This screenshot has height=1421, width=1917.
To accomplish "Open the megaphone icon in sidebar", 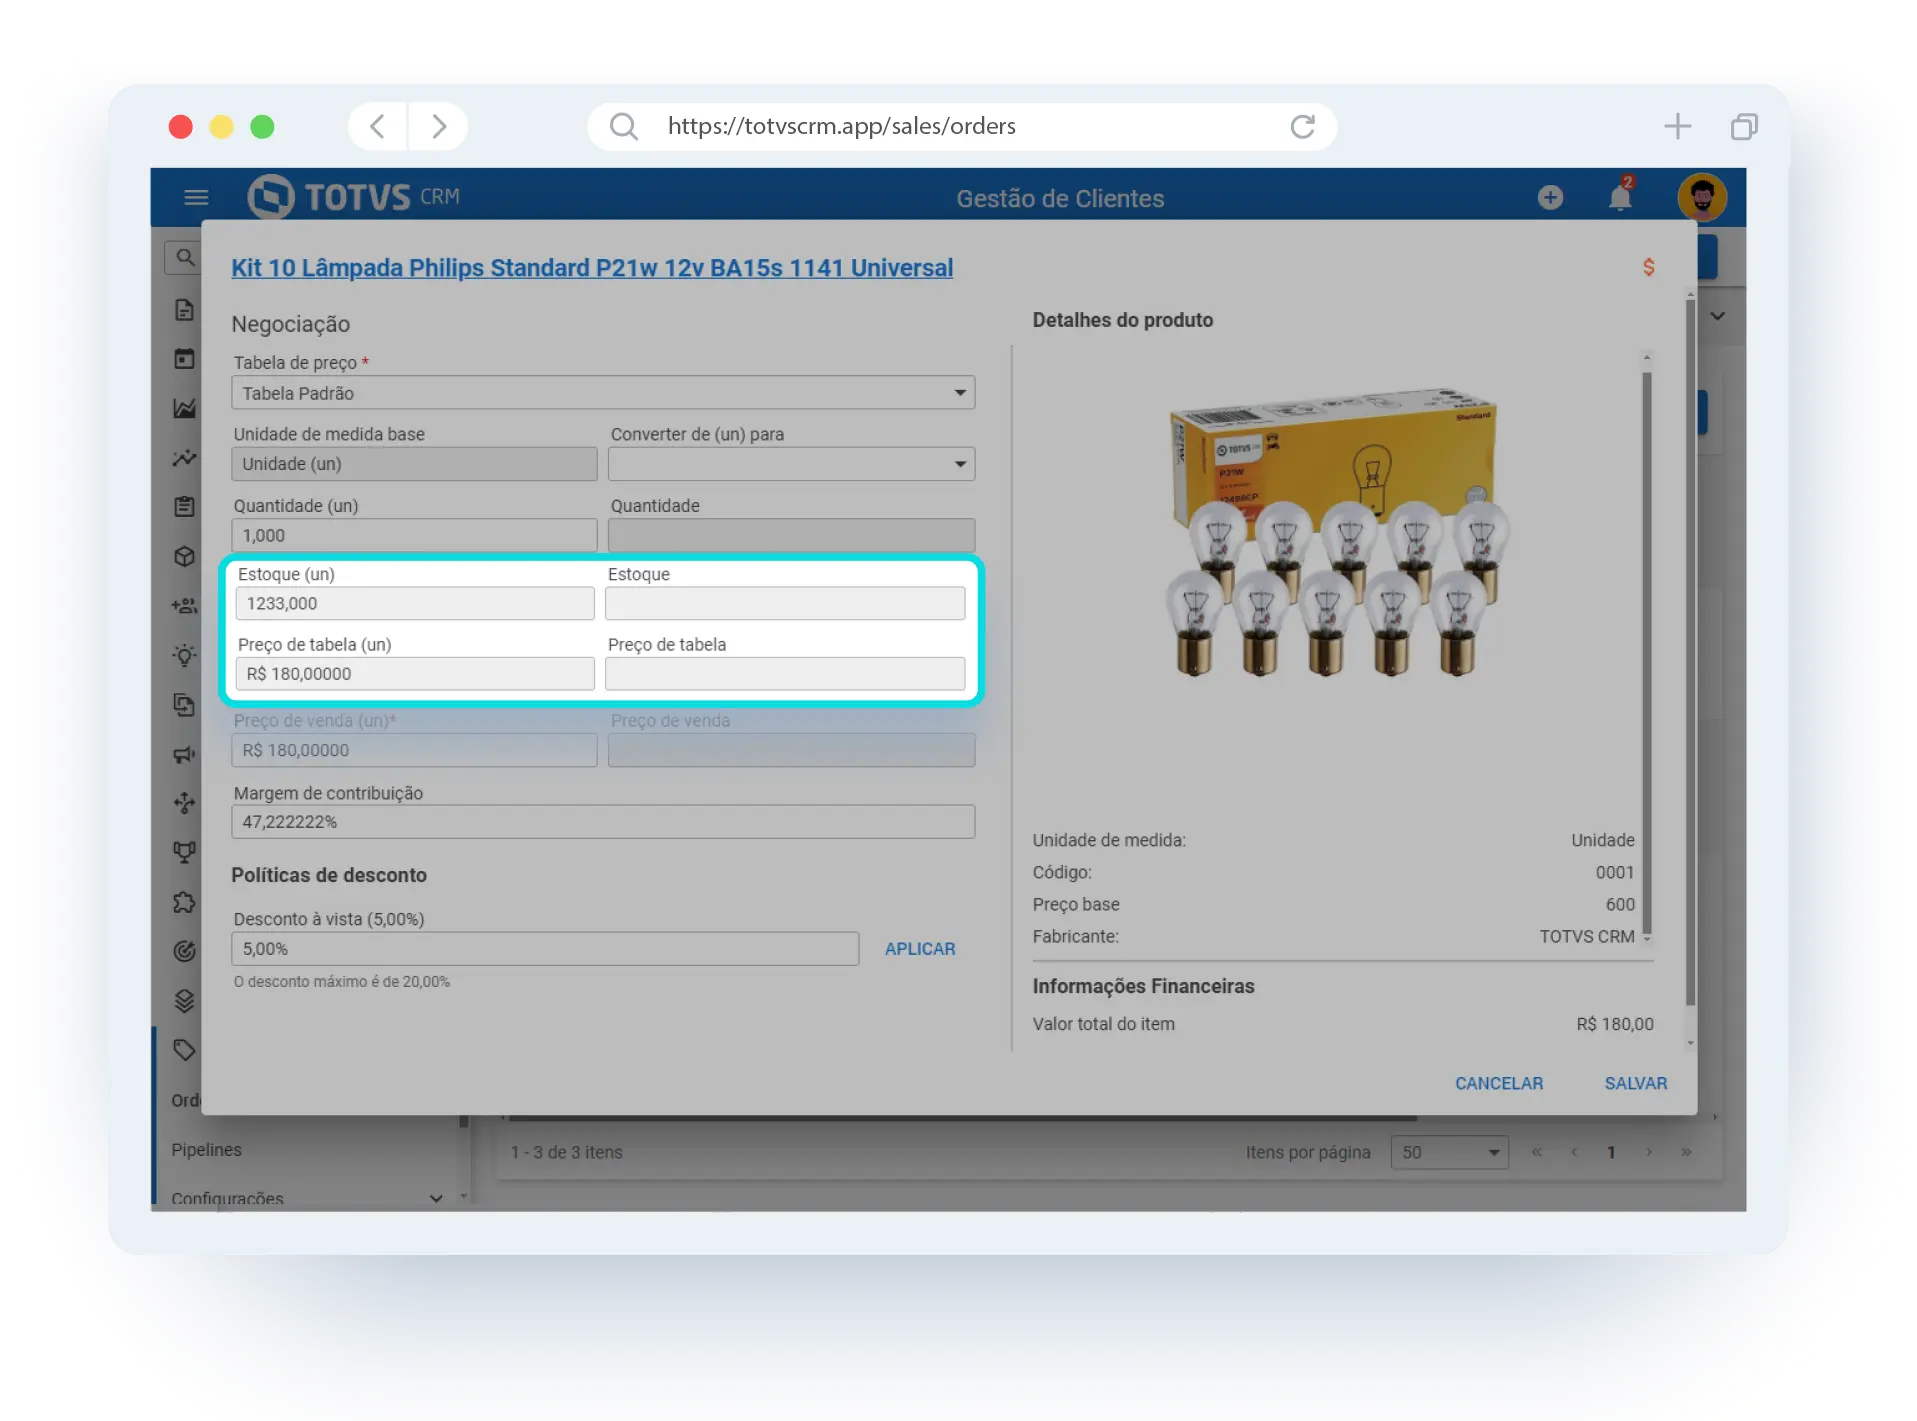I will click(x=185, y=754).
